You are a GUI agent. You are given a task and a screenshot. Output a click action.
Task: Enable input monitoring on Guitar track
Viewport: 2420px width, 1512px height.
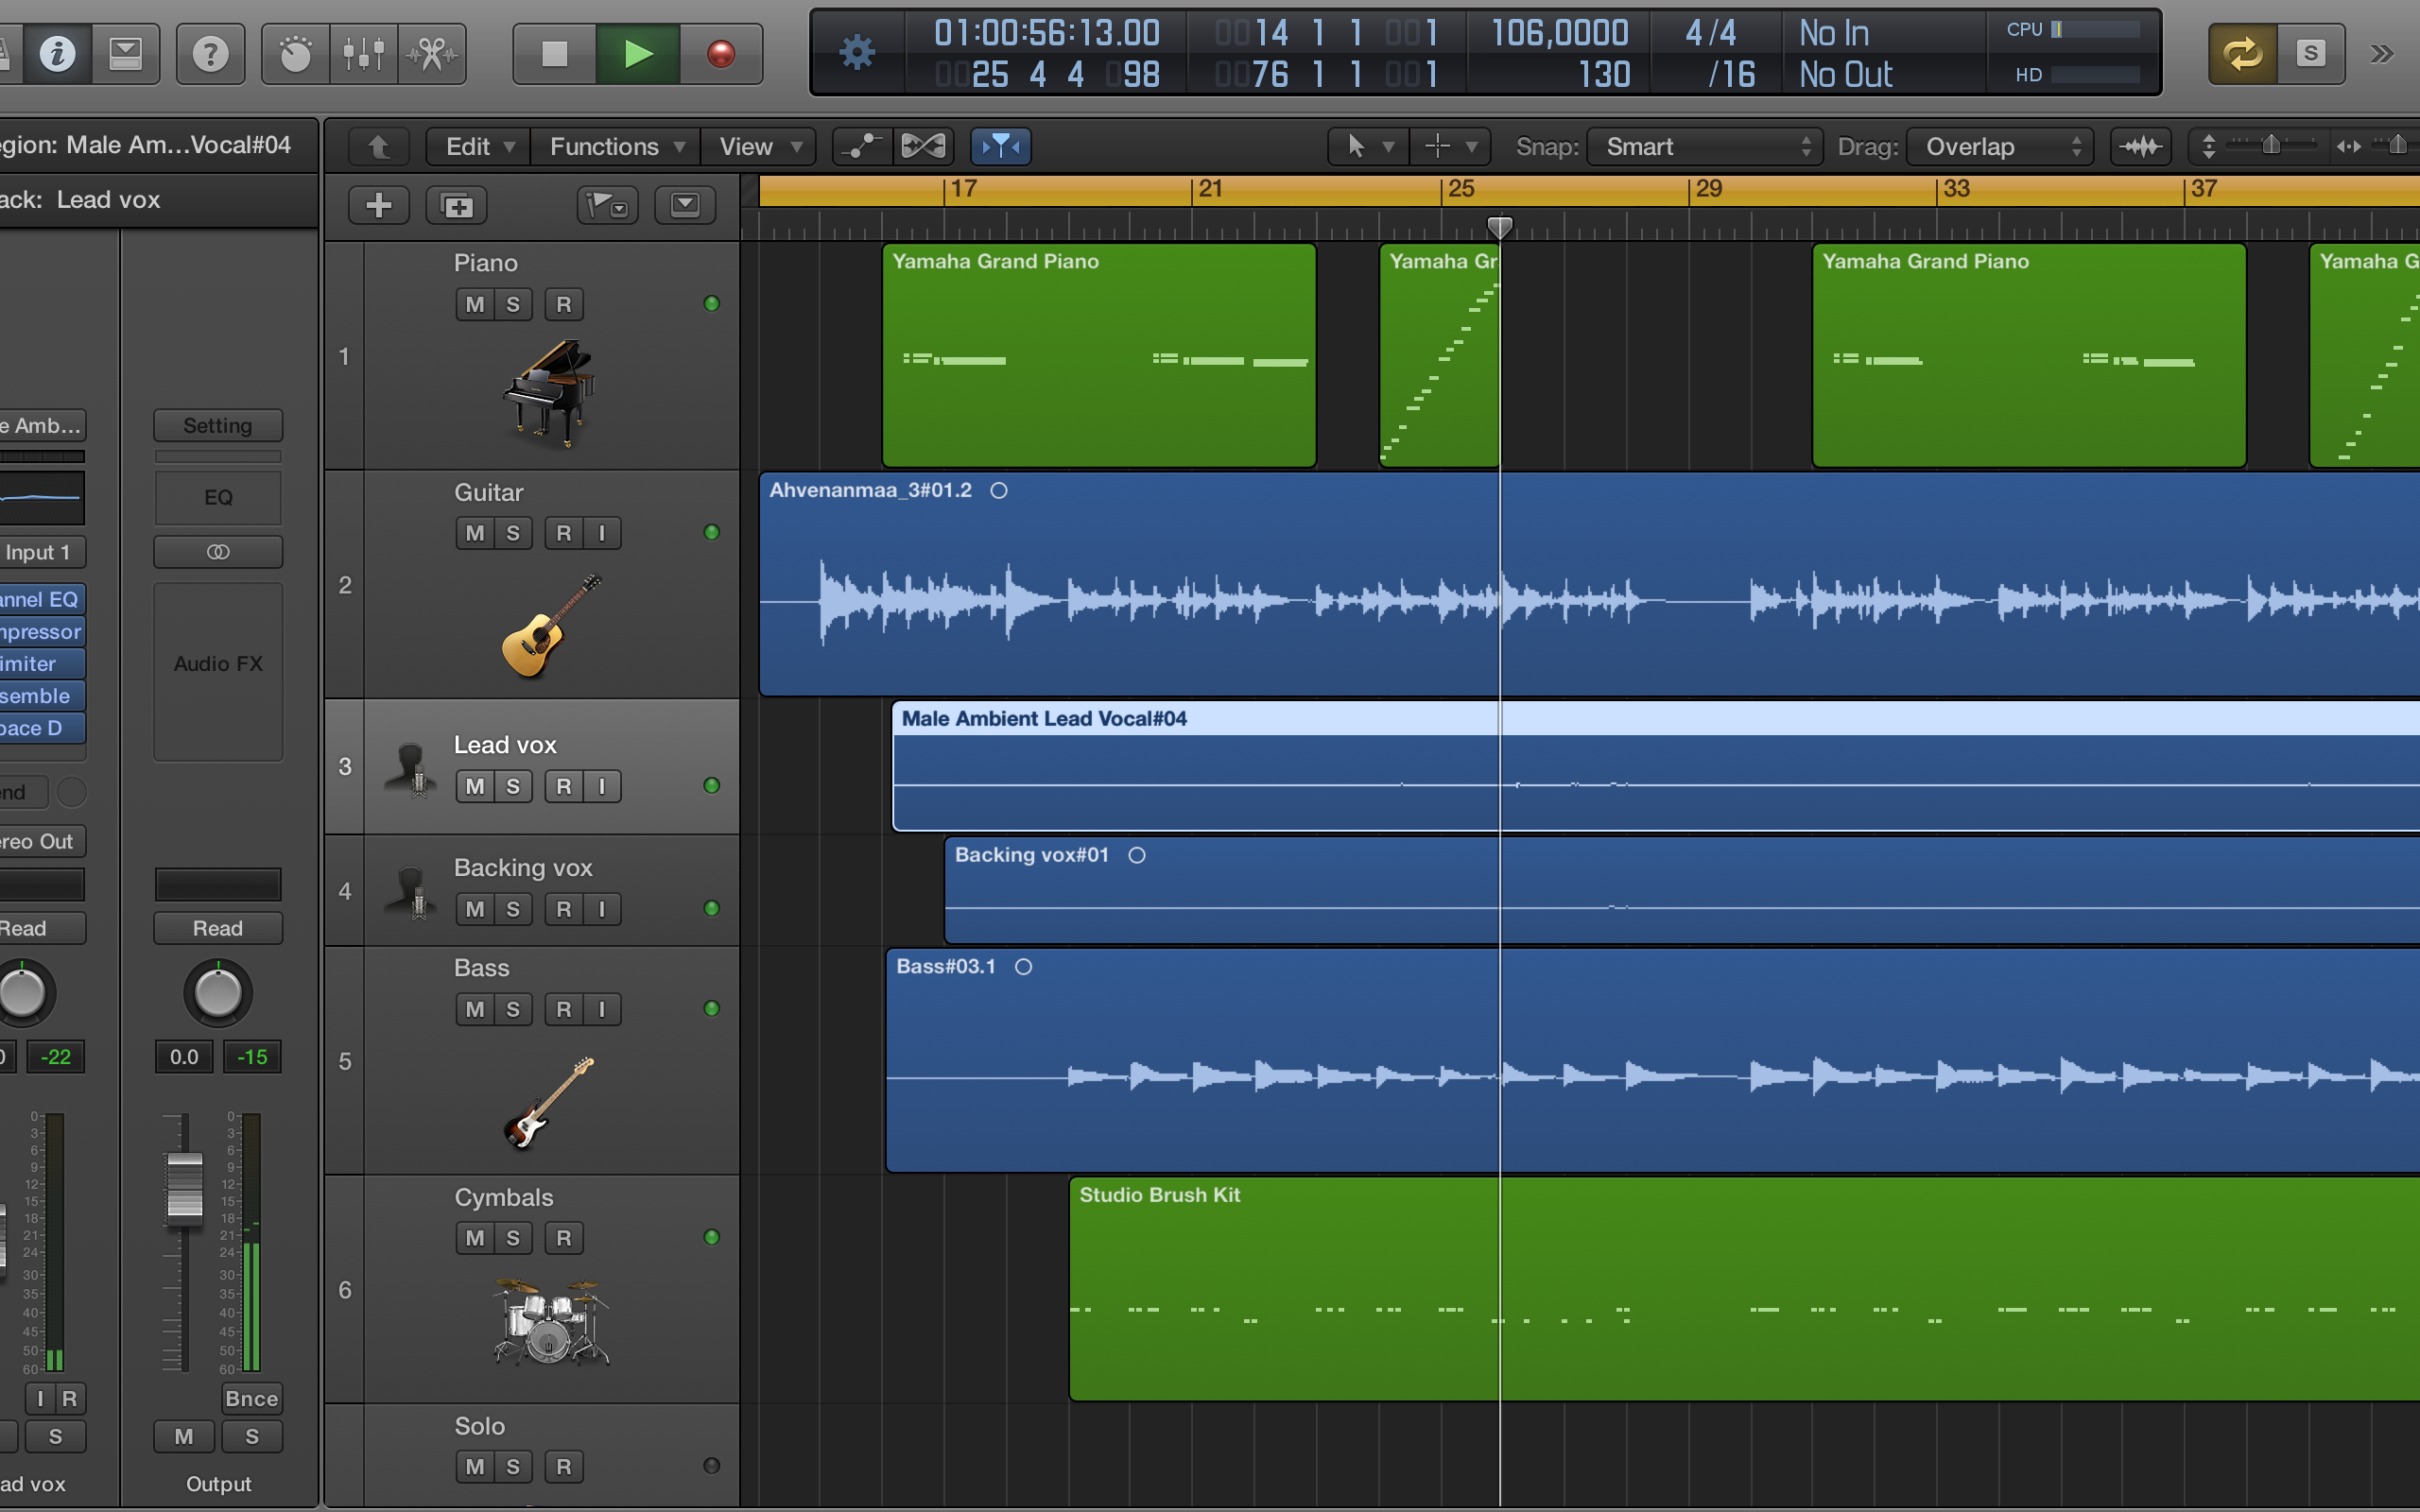tap(602, 533)
